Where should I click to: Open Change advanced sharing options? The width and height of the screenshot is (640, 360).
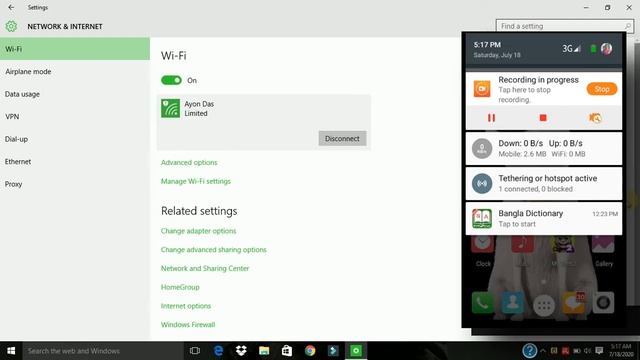pyautogui.click(x=213, y=250)
